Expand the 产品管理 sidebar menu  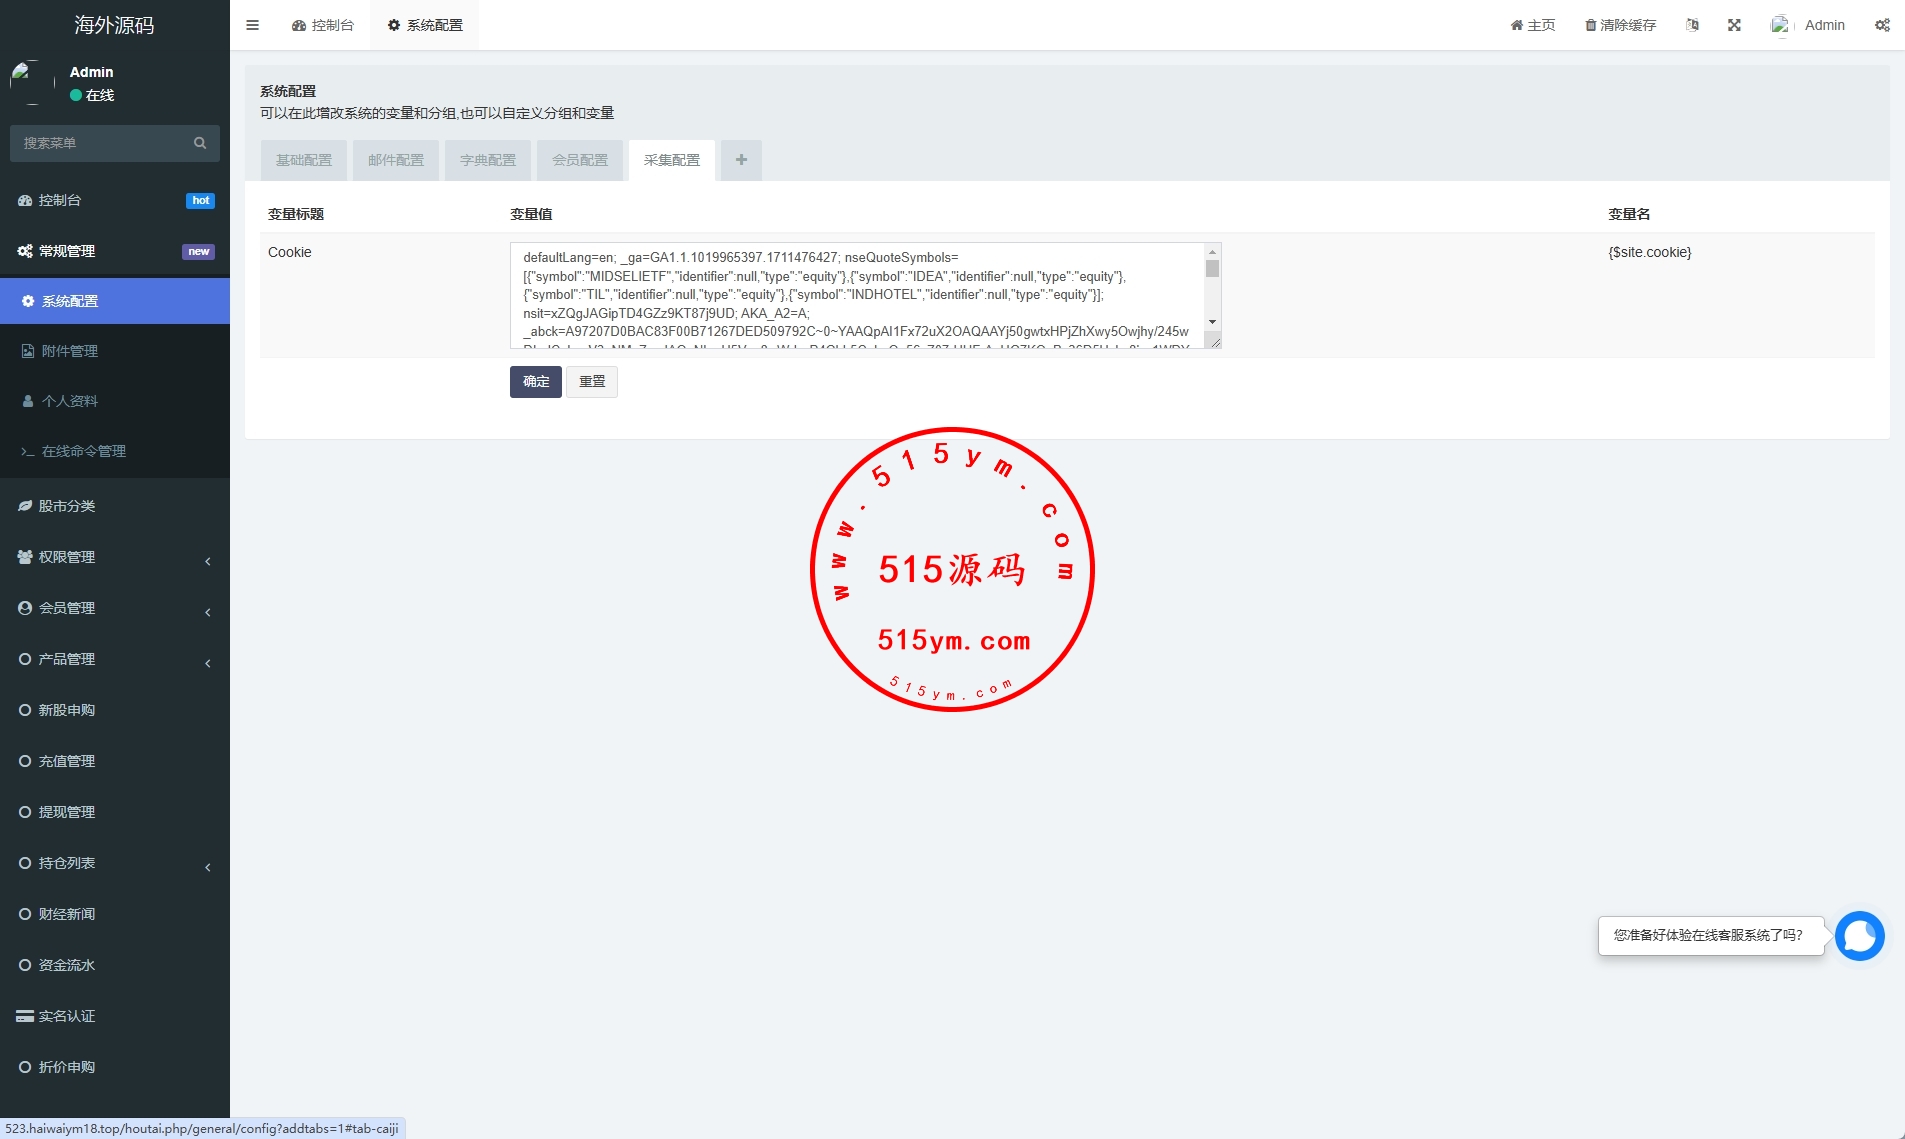pyautogui.click(x=115, y=659)
